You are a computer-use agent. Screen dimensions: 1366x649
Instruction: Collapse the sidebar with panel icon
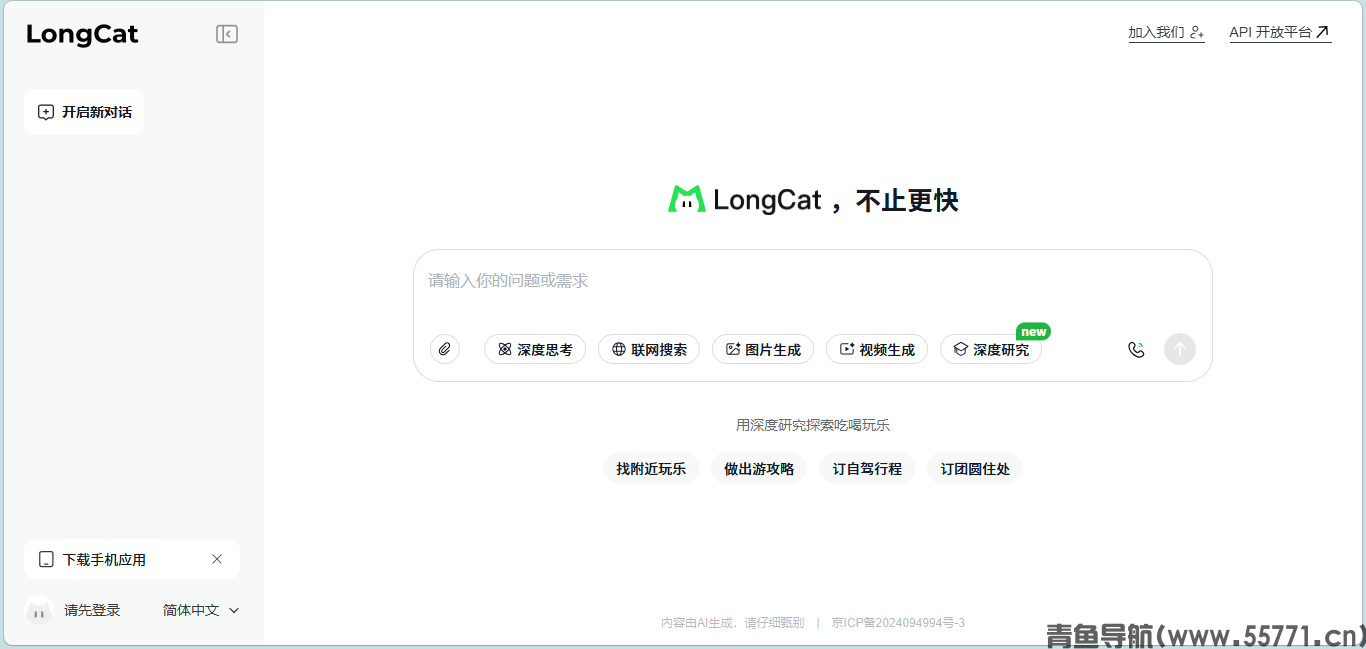(227, 34)
